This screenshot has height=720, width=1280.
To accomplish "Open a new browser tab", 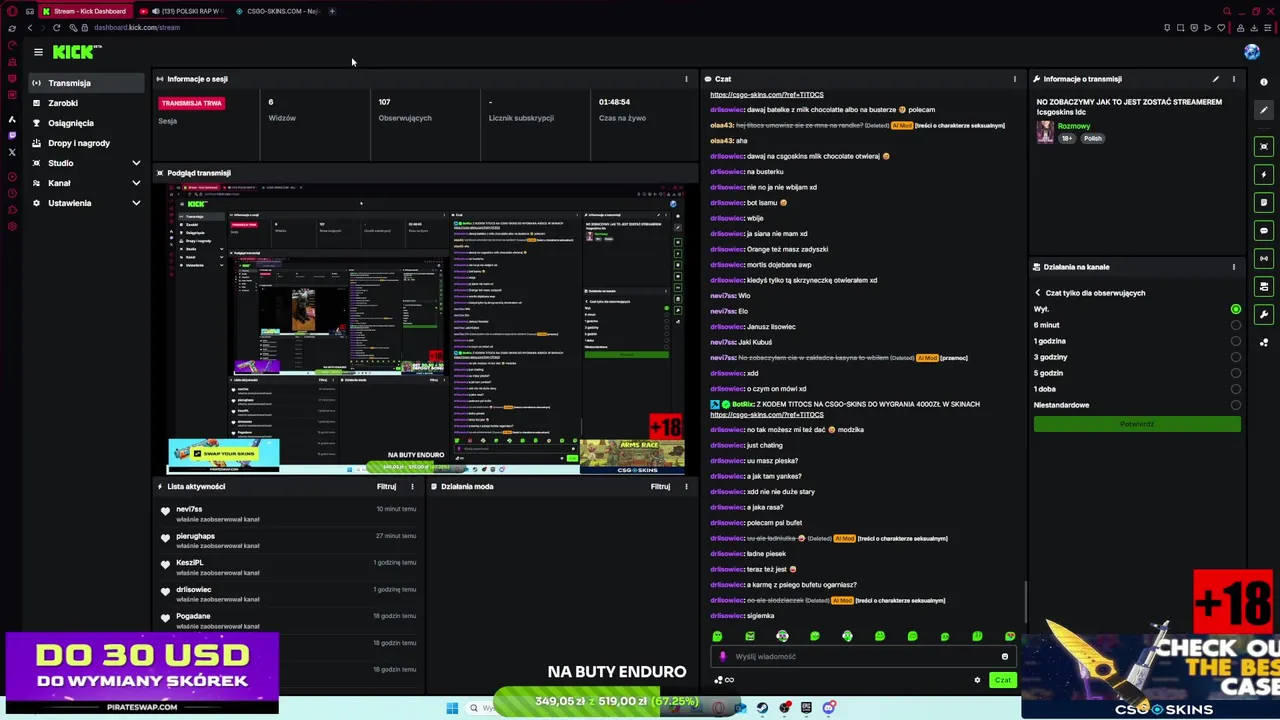I will click(x=333, y=11).
